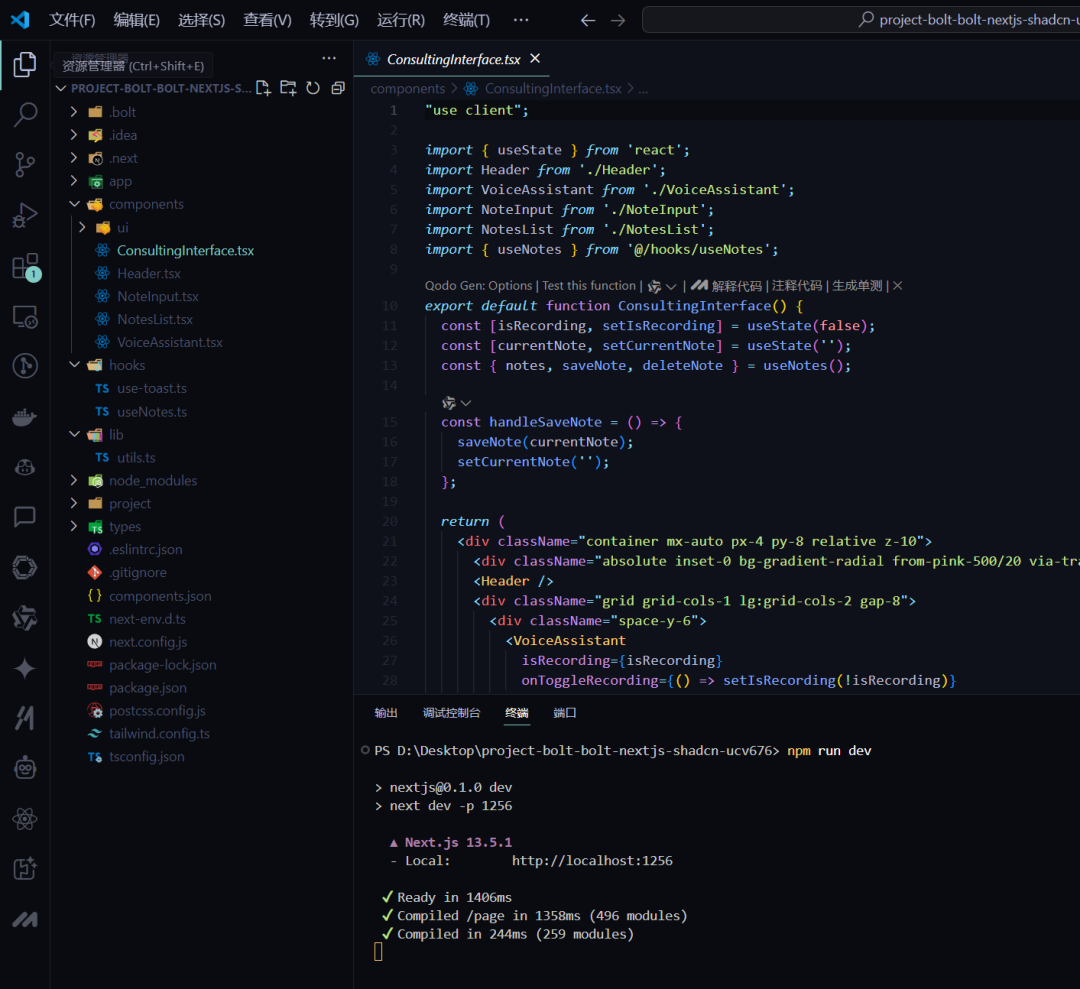Collapse all folders in explorer
Image resolution: width=1080 pixels, height=989 pixels.
point(338,88)
